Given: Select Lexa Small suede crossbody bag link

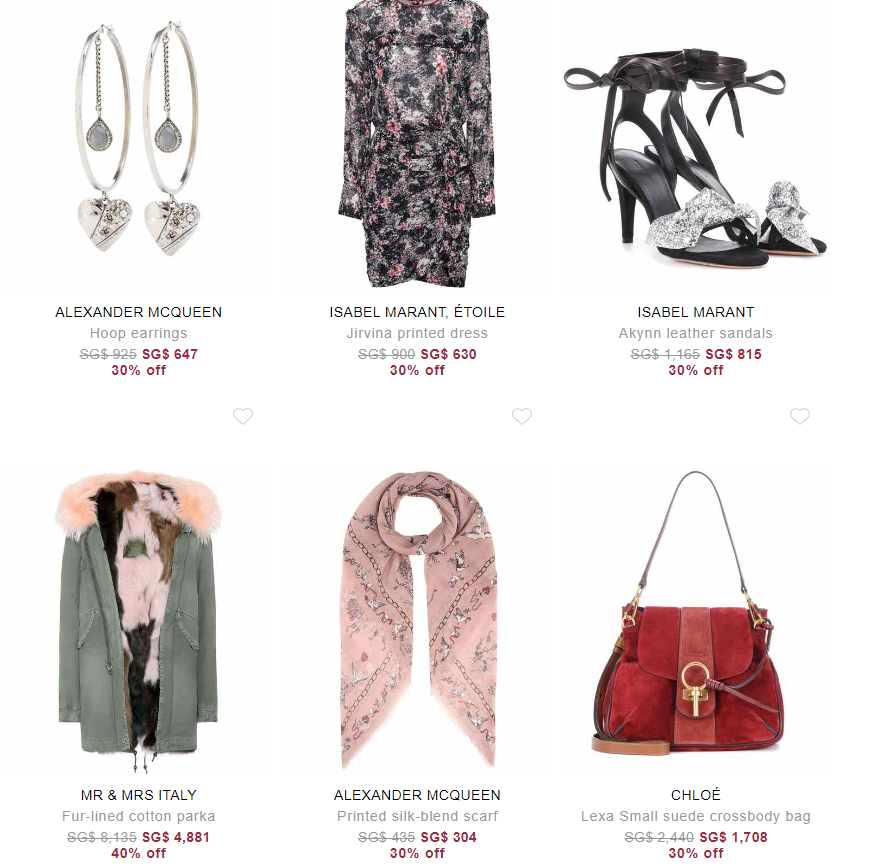Looking at the screenshot, I should click(x=696, y=816).
